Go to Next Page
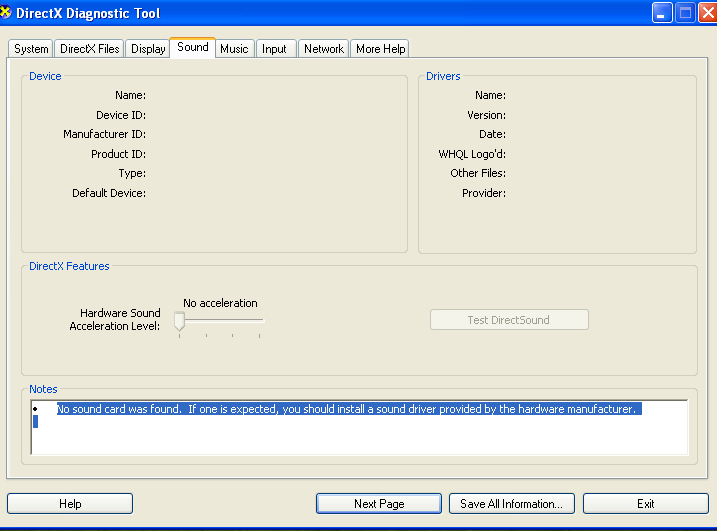 379,504
